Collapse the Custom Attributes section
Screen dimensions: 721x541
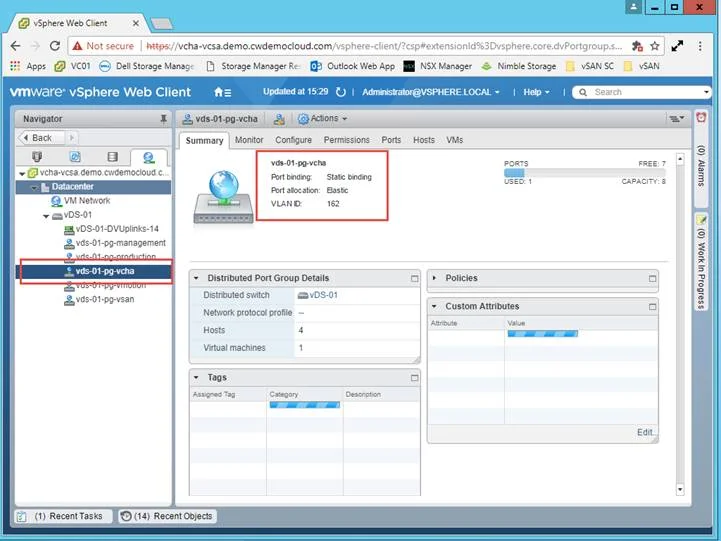(435, 306)
